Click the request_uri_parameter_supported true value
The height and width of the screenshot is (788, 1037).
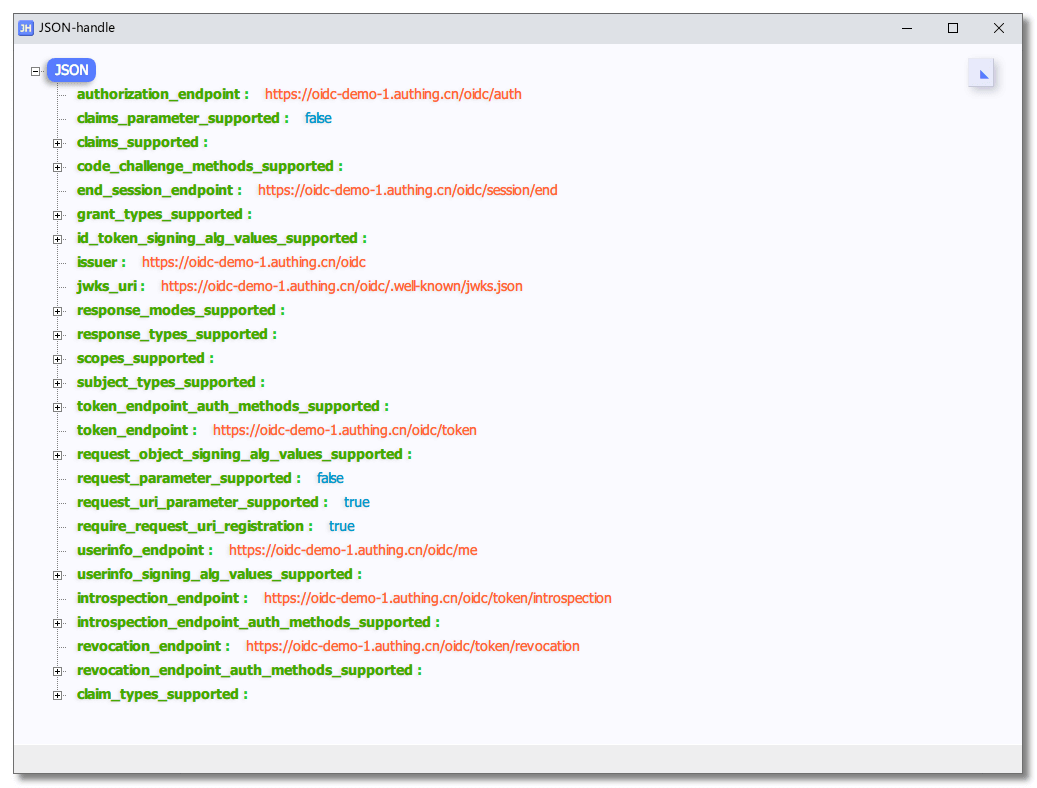[356, 502]
